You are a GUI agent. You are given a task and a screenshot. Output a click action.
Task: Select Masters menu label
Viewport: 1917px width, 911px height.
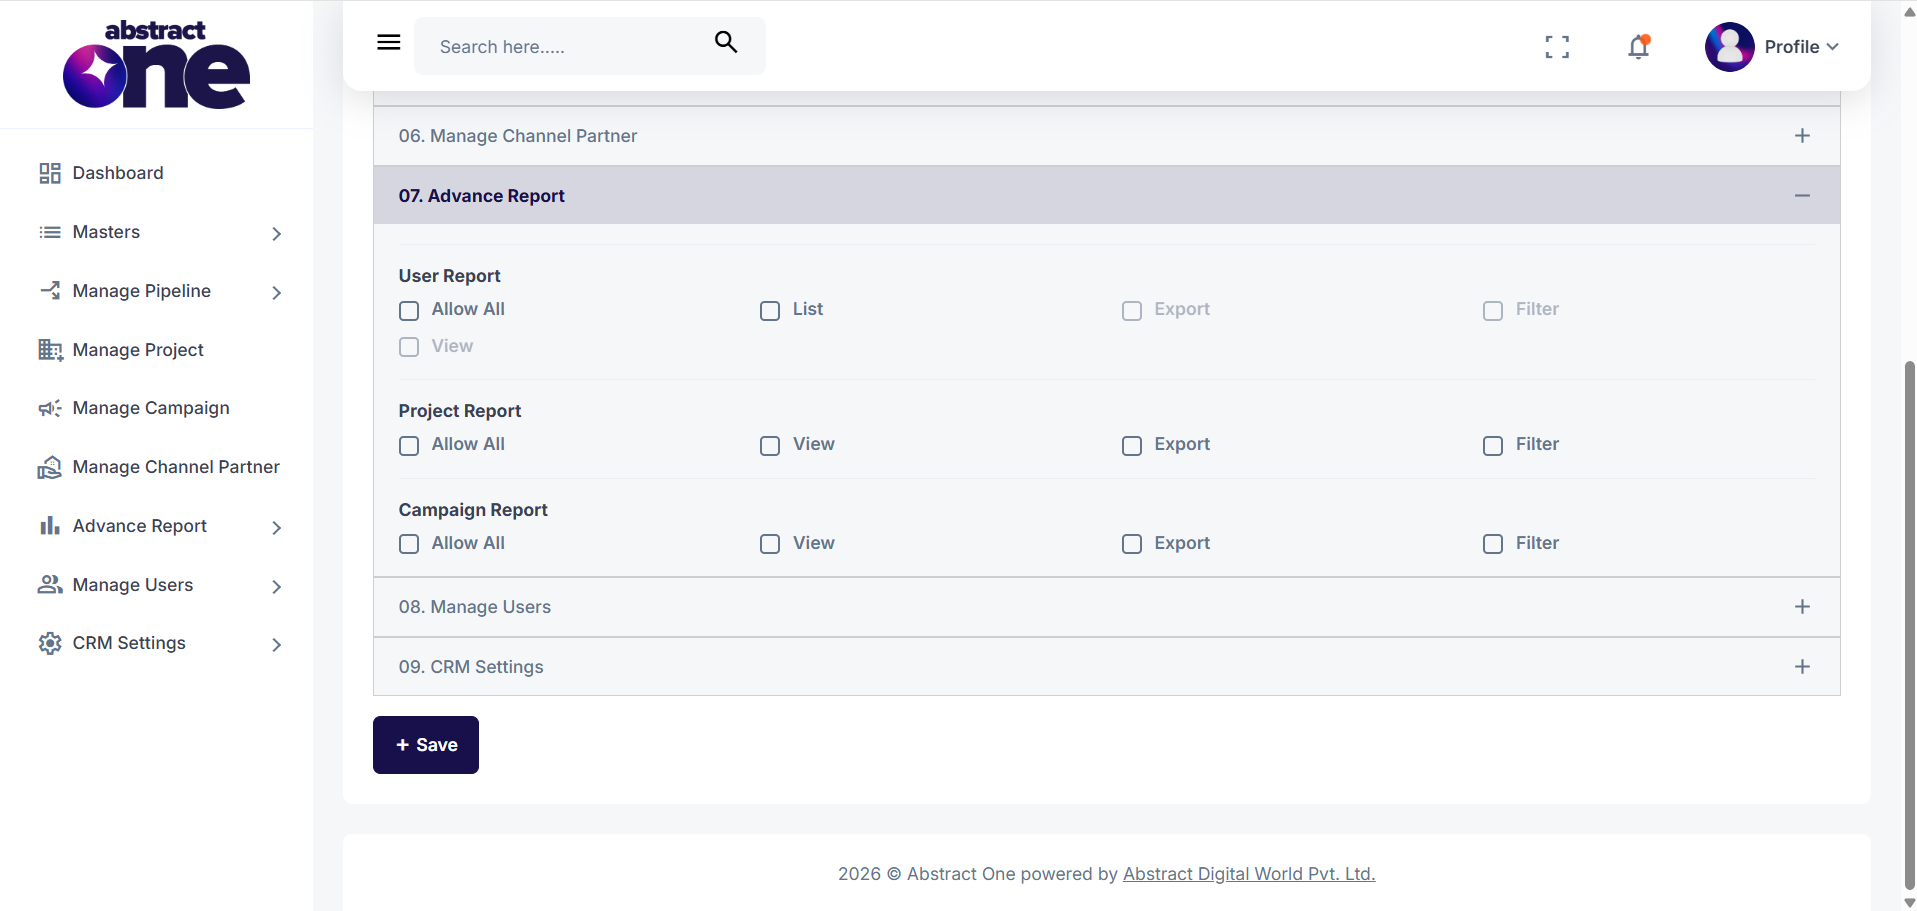(x=106, y=232)
